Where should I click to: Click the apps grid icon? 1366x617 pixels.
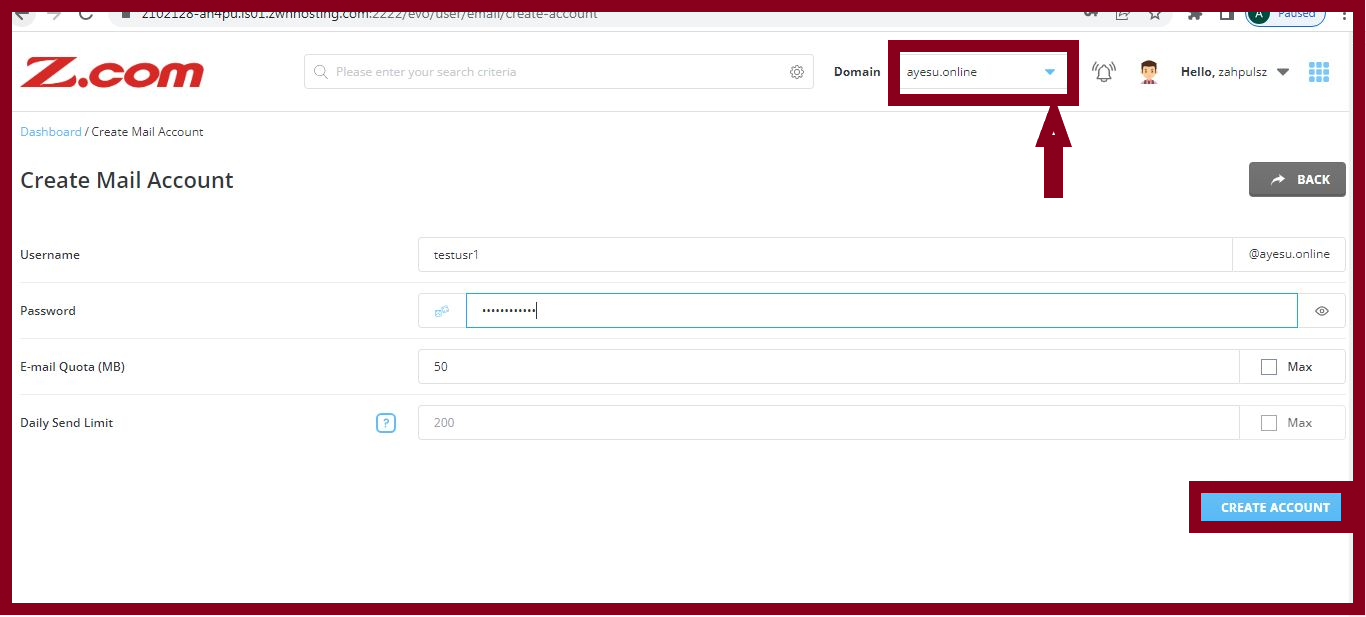(1319, 71)
